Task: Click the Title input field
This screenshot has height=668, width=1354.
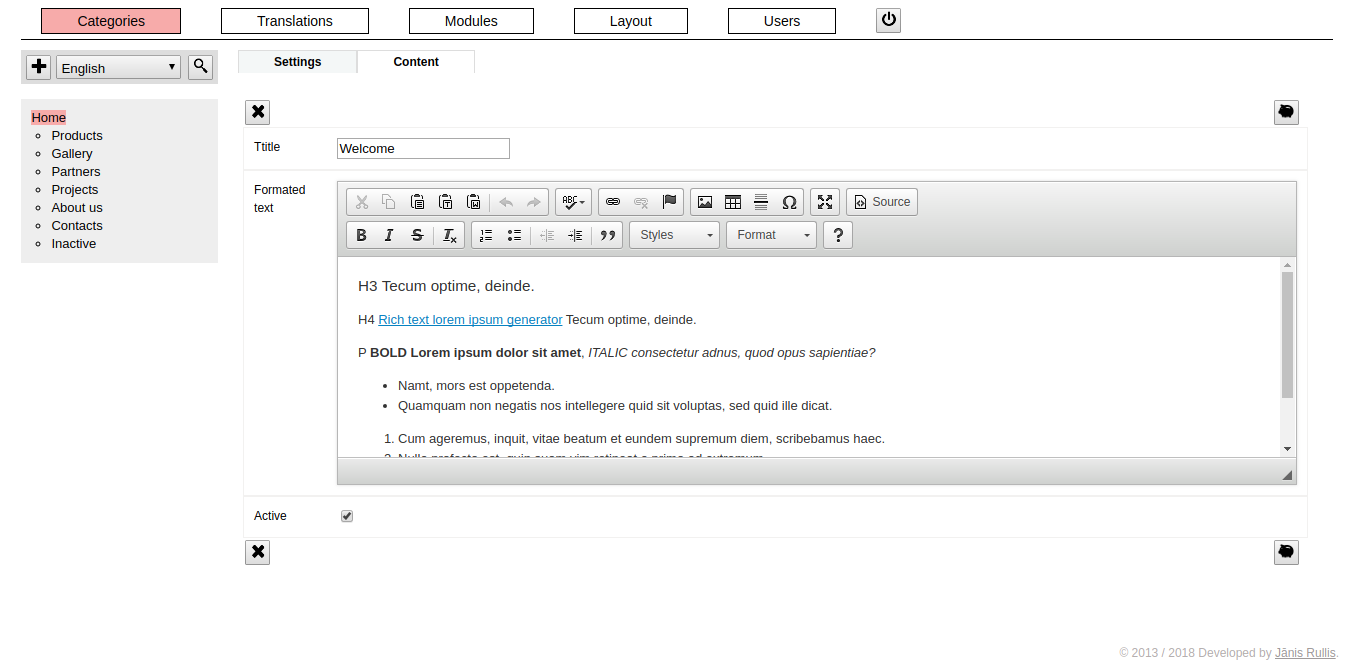Action: (x=423, y=148)
